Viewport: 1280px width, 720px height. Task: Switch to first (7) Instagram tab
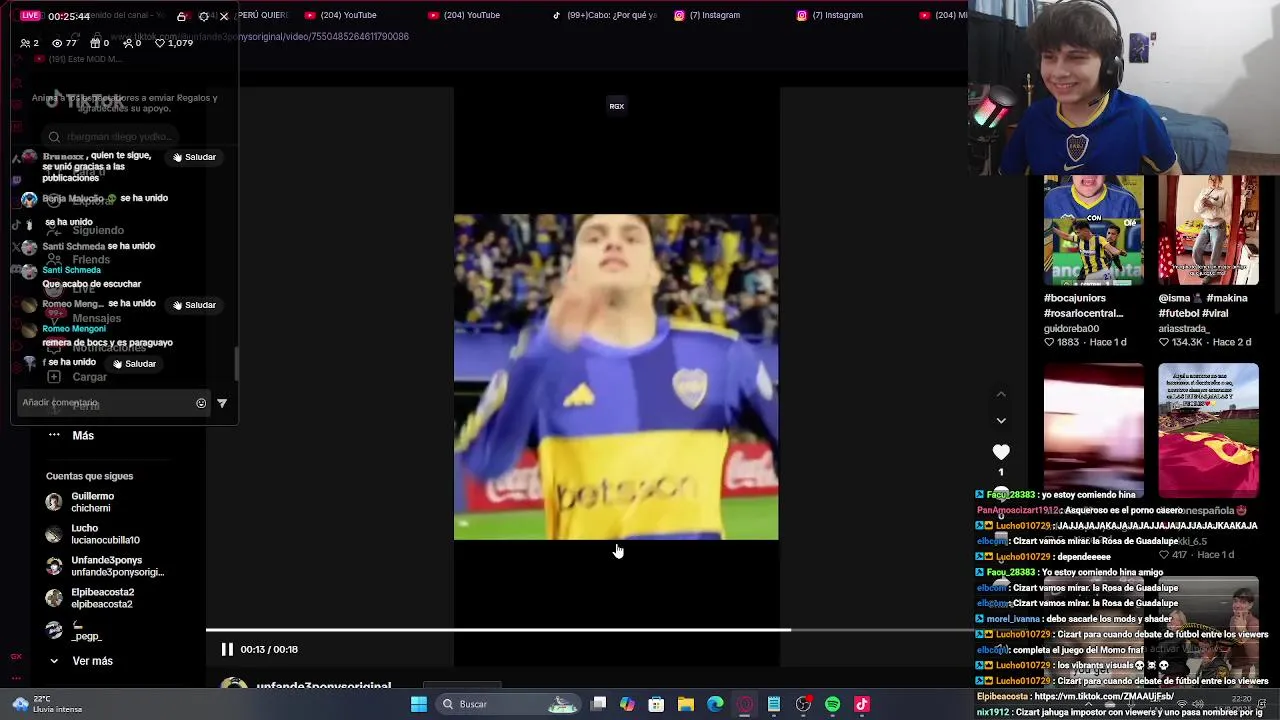(x=706, y=15)
